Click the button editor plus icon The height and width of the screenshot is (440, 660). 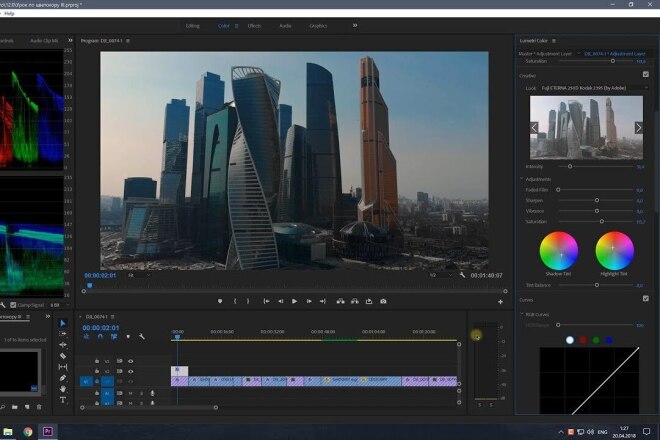coord(500,301)
